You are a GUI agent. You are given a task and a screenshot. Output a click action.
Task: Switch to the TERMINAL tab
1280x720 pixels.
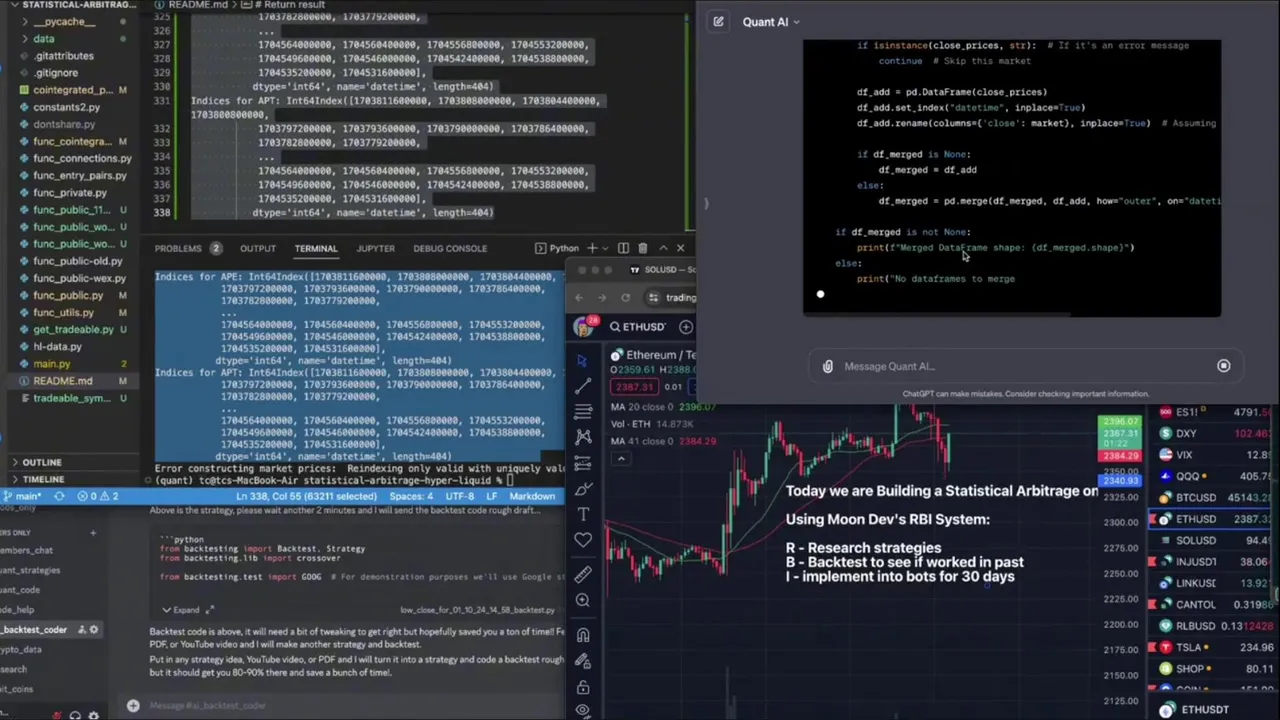click(x=315, y=248)
